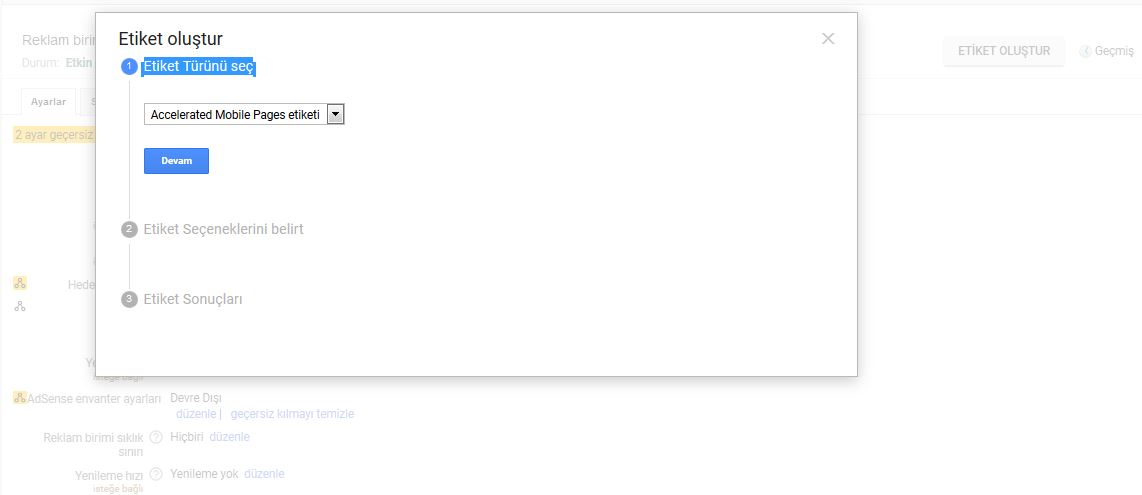This screenshot has height=495, width=1142.
Task: Click the step 3 circle icon
Action: click(x=129, y=299)
